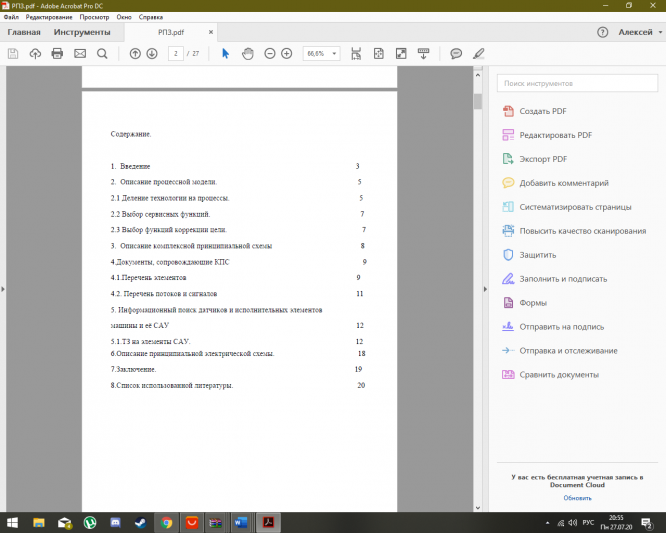The height and width of the screenshot is (533, 666).
Task: Click the Print icon in toolbar
Action: (x=57, y=53)
